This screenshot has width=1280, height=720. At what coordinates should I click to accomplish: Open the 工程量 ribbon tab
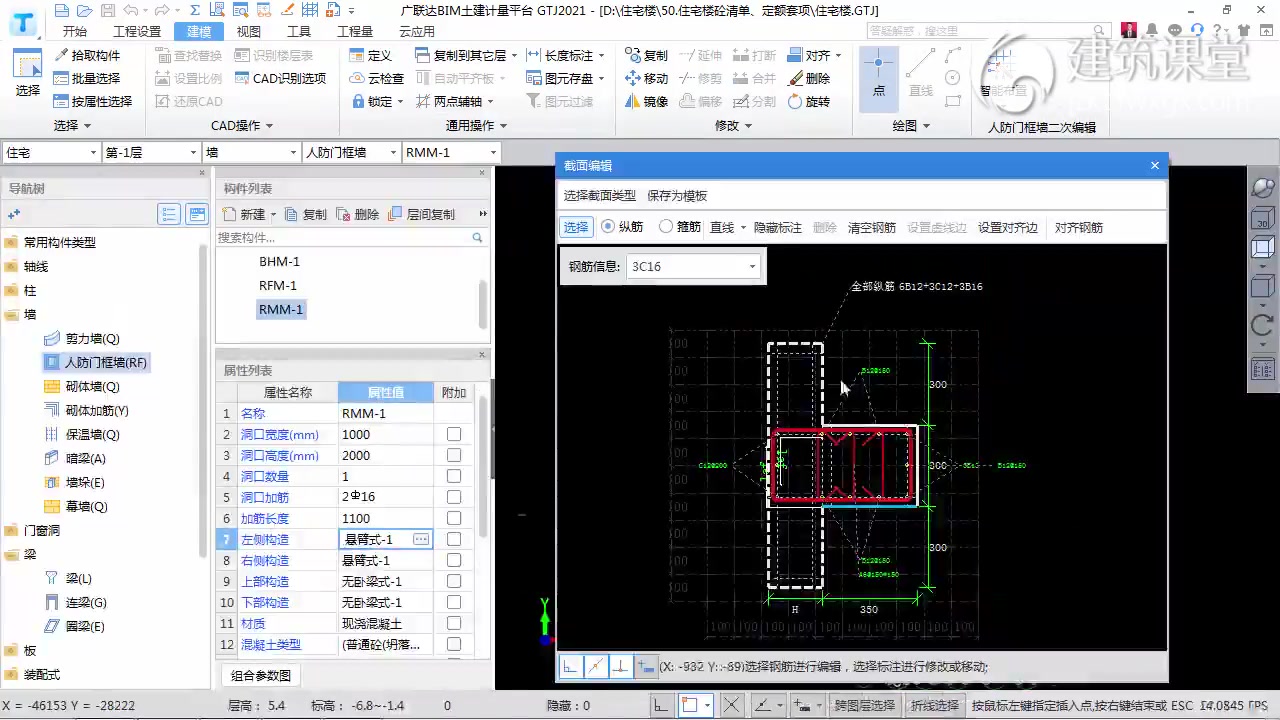354,31
